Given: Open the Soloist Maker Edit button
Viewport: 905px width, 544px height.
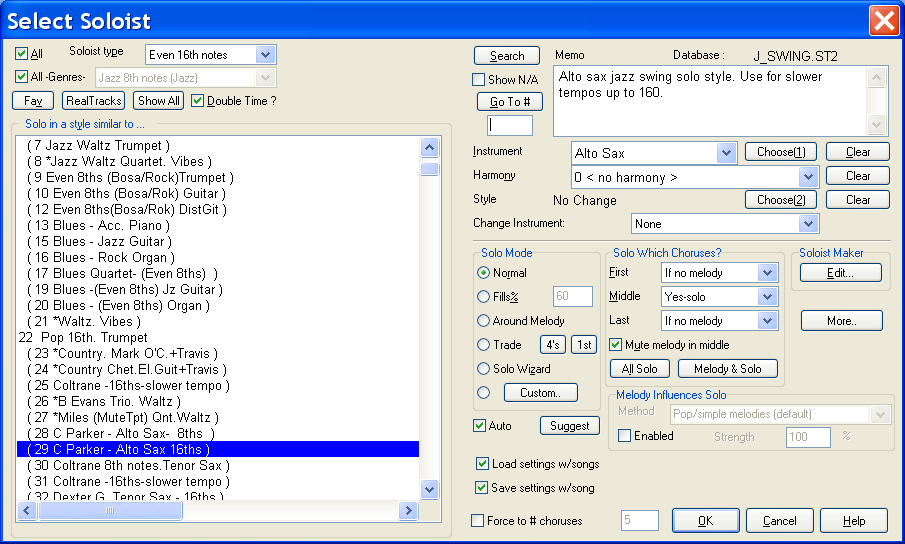Looking at the screenshot, I should [841, 272].
